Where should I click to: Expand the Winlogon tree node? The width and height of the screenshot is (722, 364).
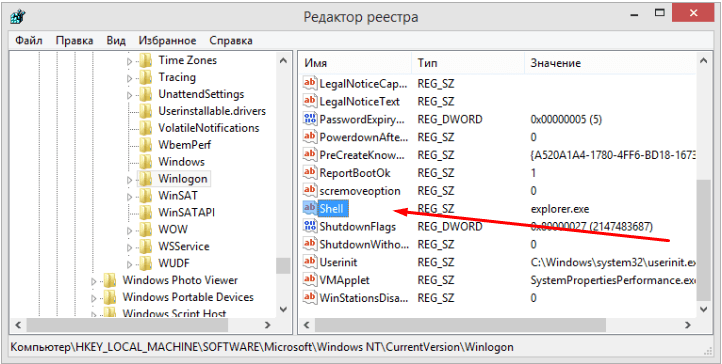(130, 179)
